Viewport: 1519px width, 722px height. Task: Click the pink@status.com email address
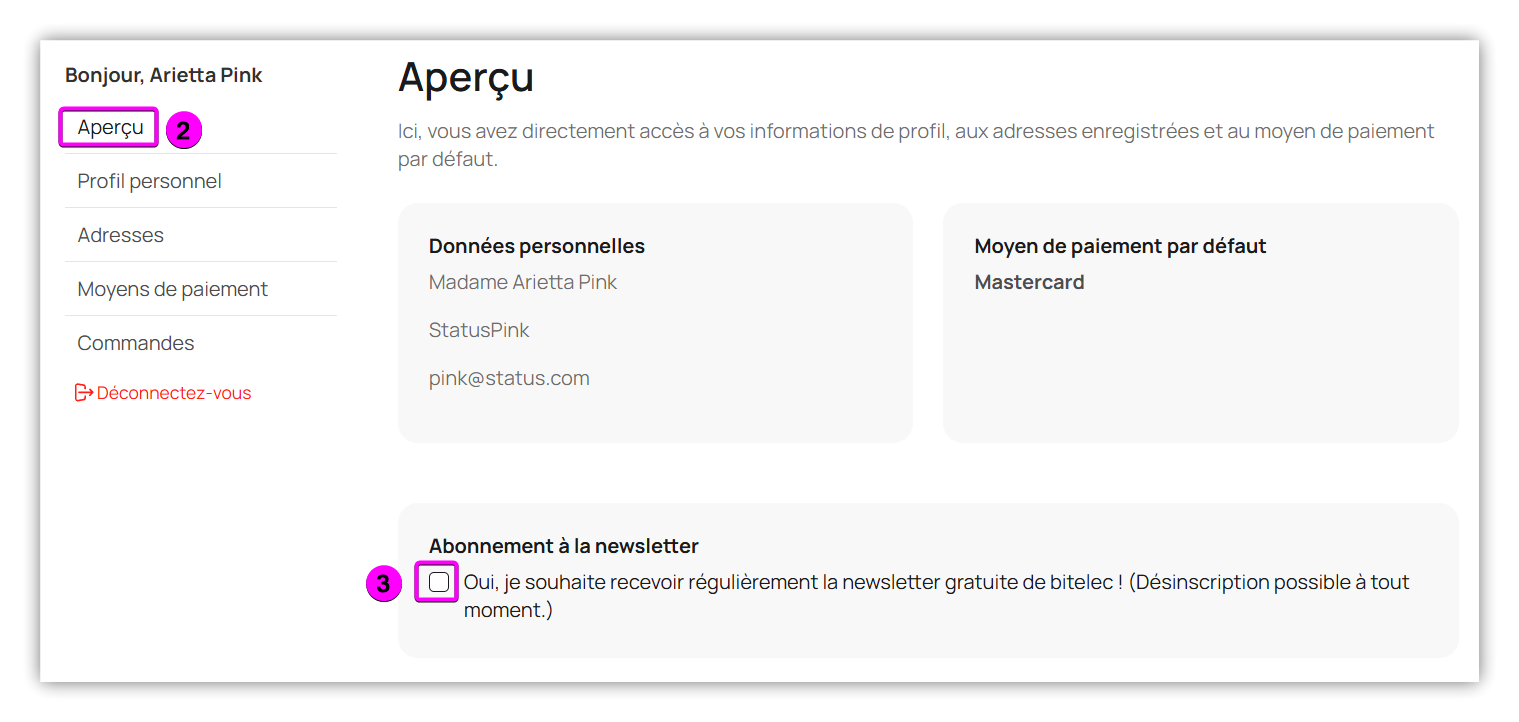coord(509,378)
